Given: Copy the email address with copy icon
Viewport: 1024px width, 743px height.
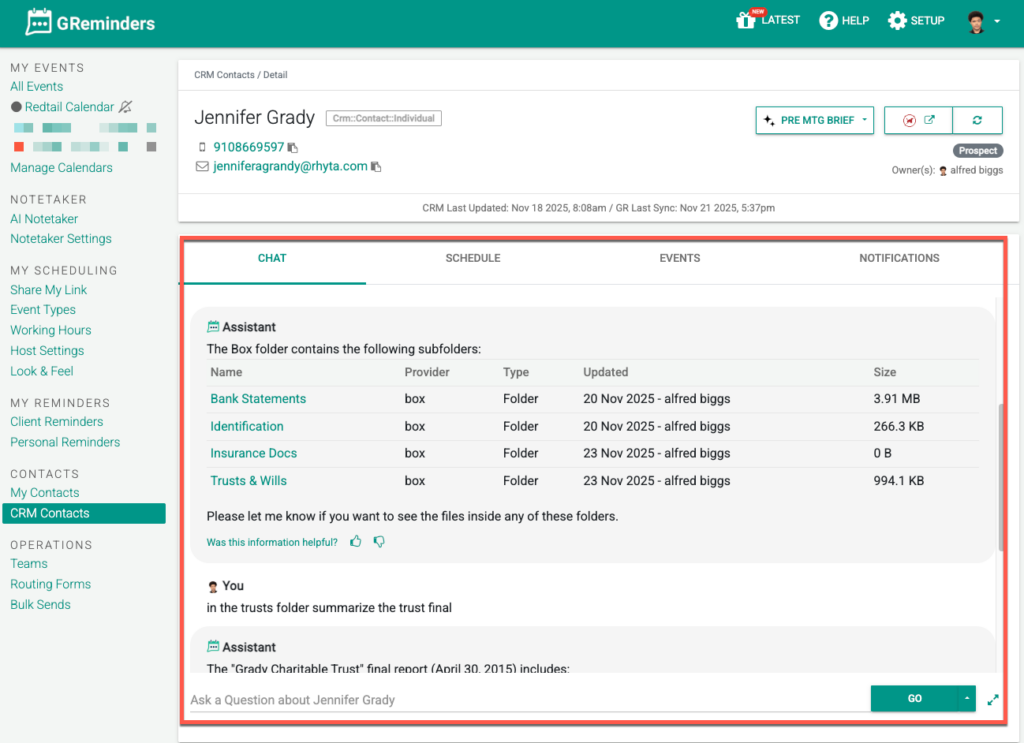Looking at the screenshot, I should [376, 167].
